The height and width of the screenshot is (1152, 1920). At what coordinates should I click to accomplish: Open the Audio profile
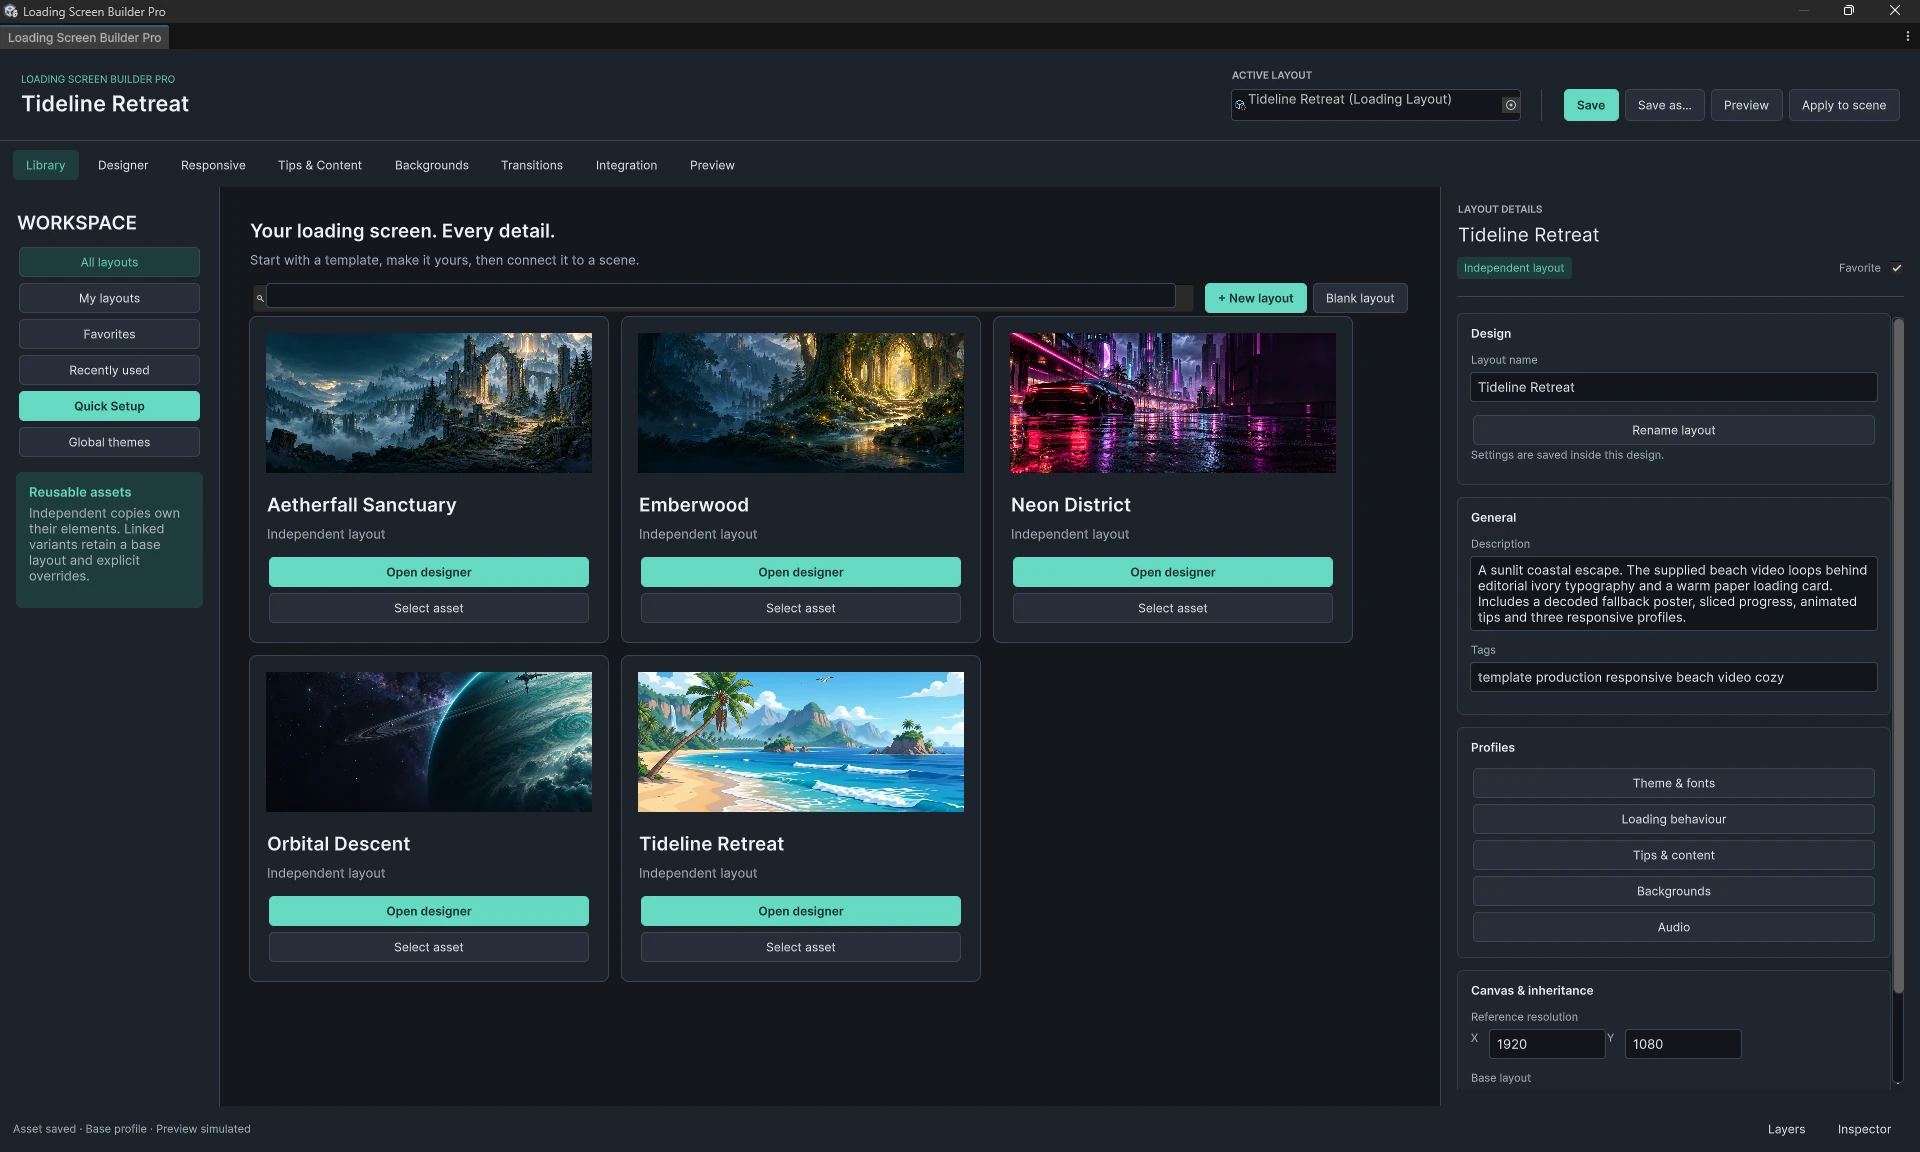pos(1674,927)
